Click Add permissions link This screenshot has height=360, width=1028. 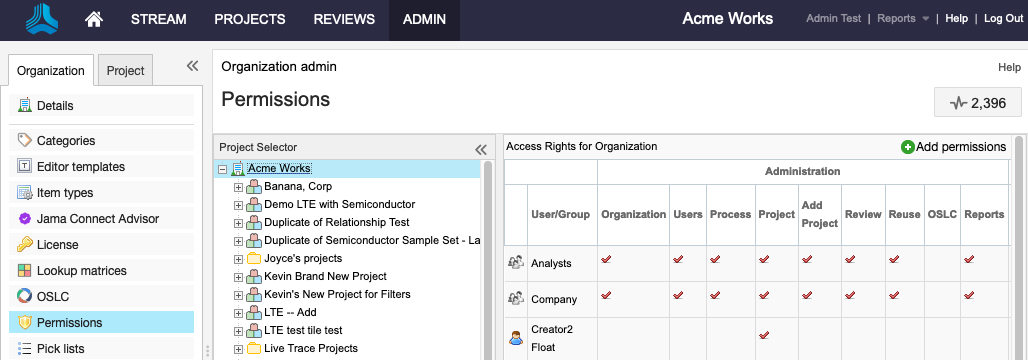pos(960,147)
